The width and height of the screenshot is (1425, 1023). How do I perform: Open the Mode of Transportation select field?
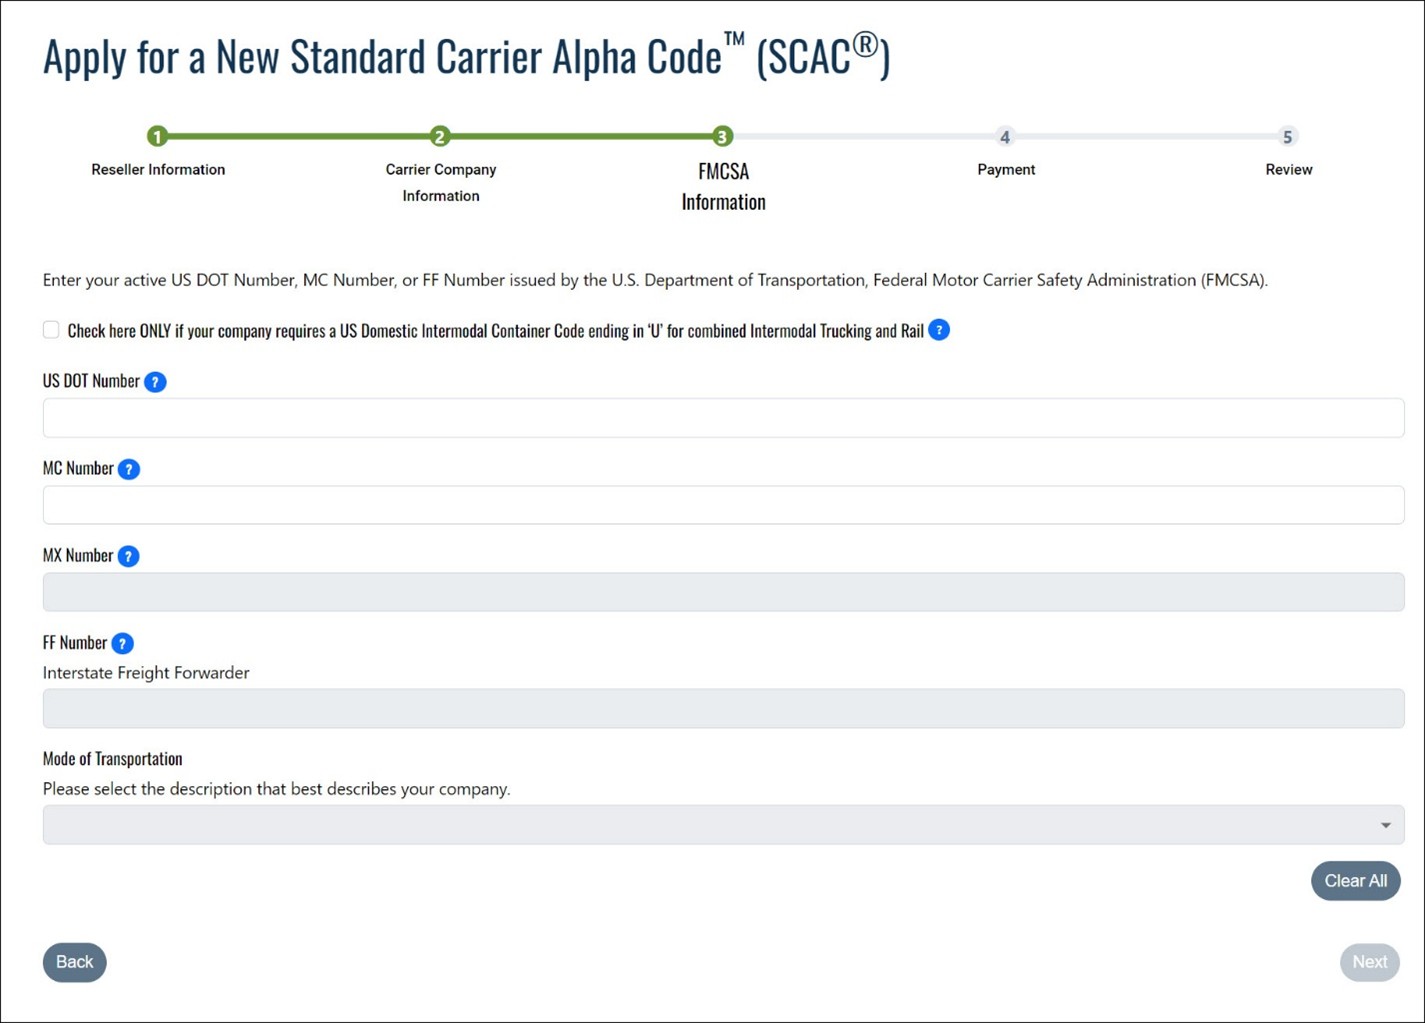coord(723,825)
